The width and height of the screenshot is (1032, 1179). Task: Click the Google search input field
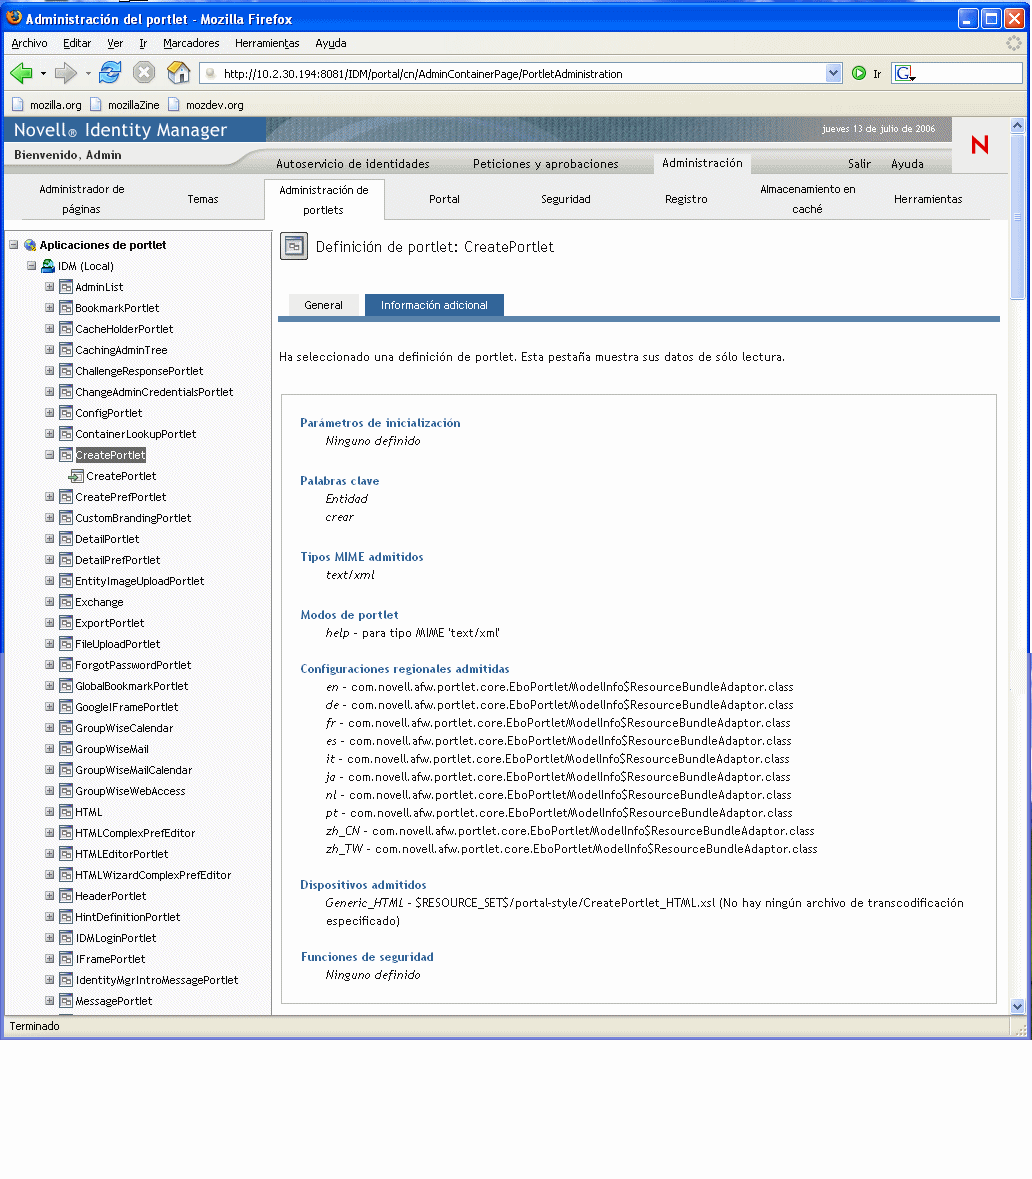(969, 73)
